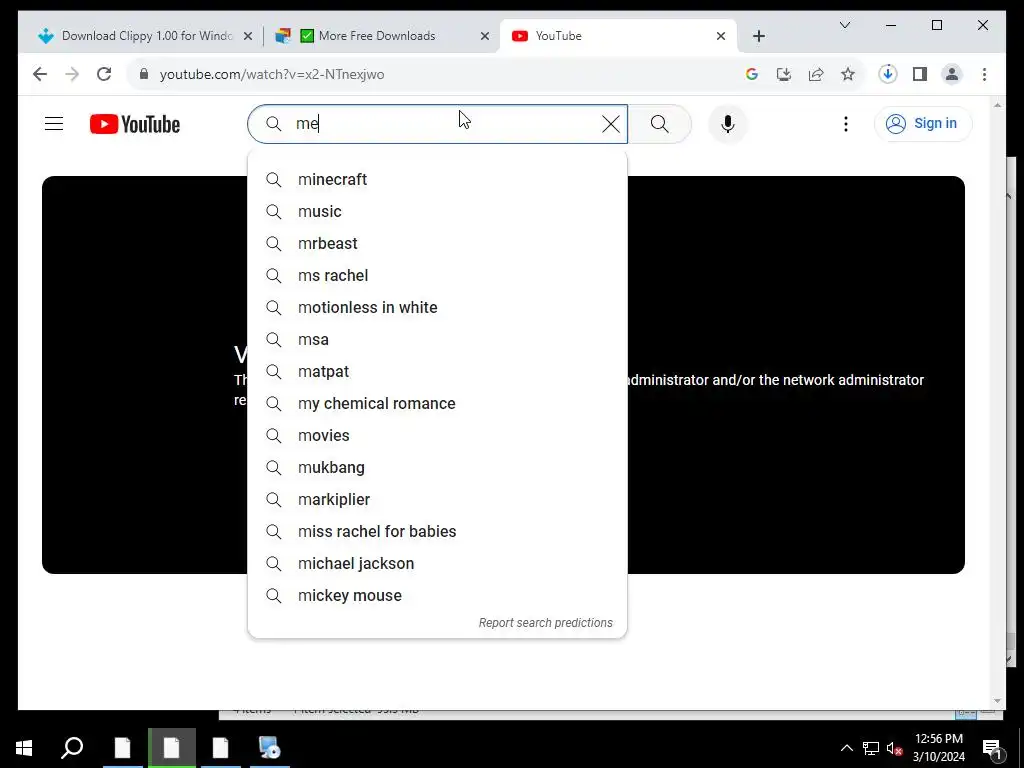1024x768 pixels.
Task: Choose the music suggestion
Action: [x=438, y=212]
